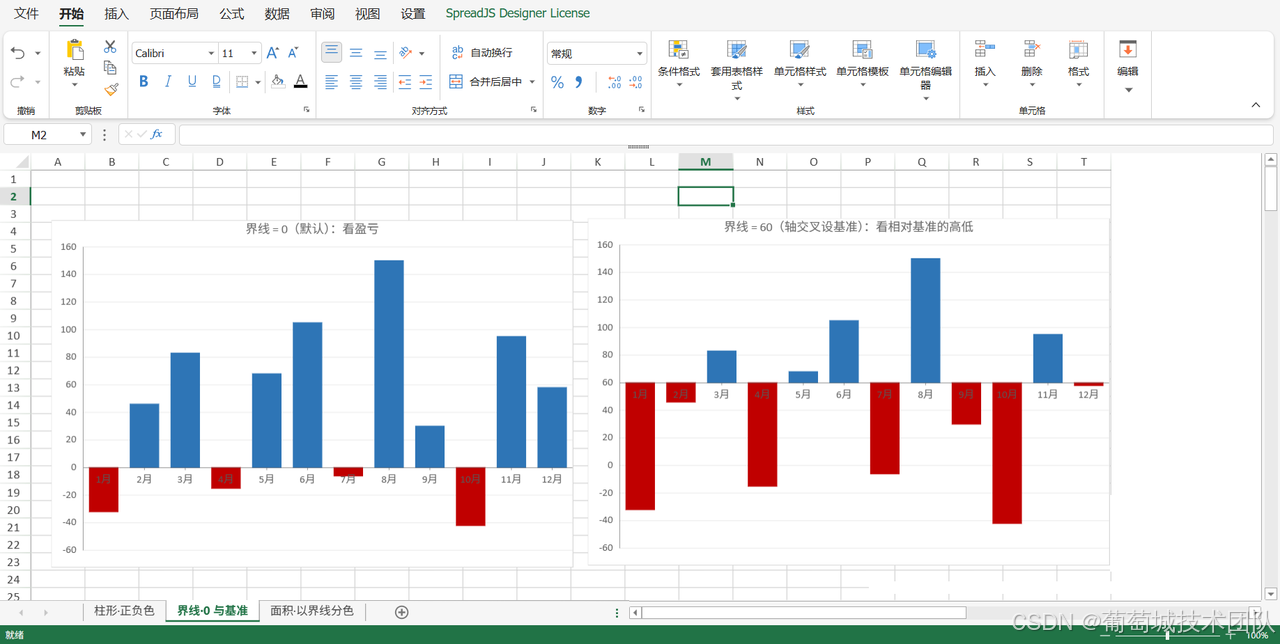Open the 面积·以界线分色 sheet tab

(x=312, y=611)
